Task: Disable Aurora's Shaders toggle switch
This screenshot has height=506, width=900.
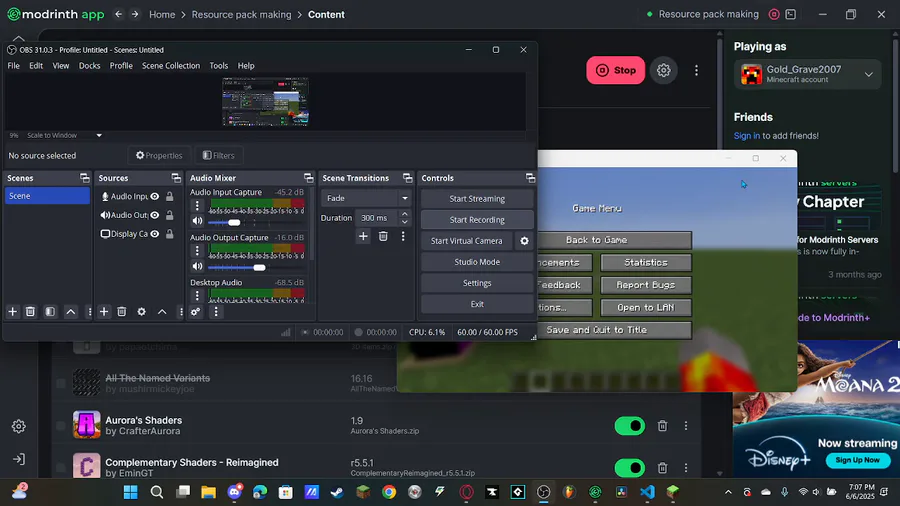Action: click(x=630, y=426)
